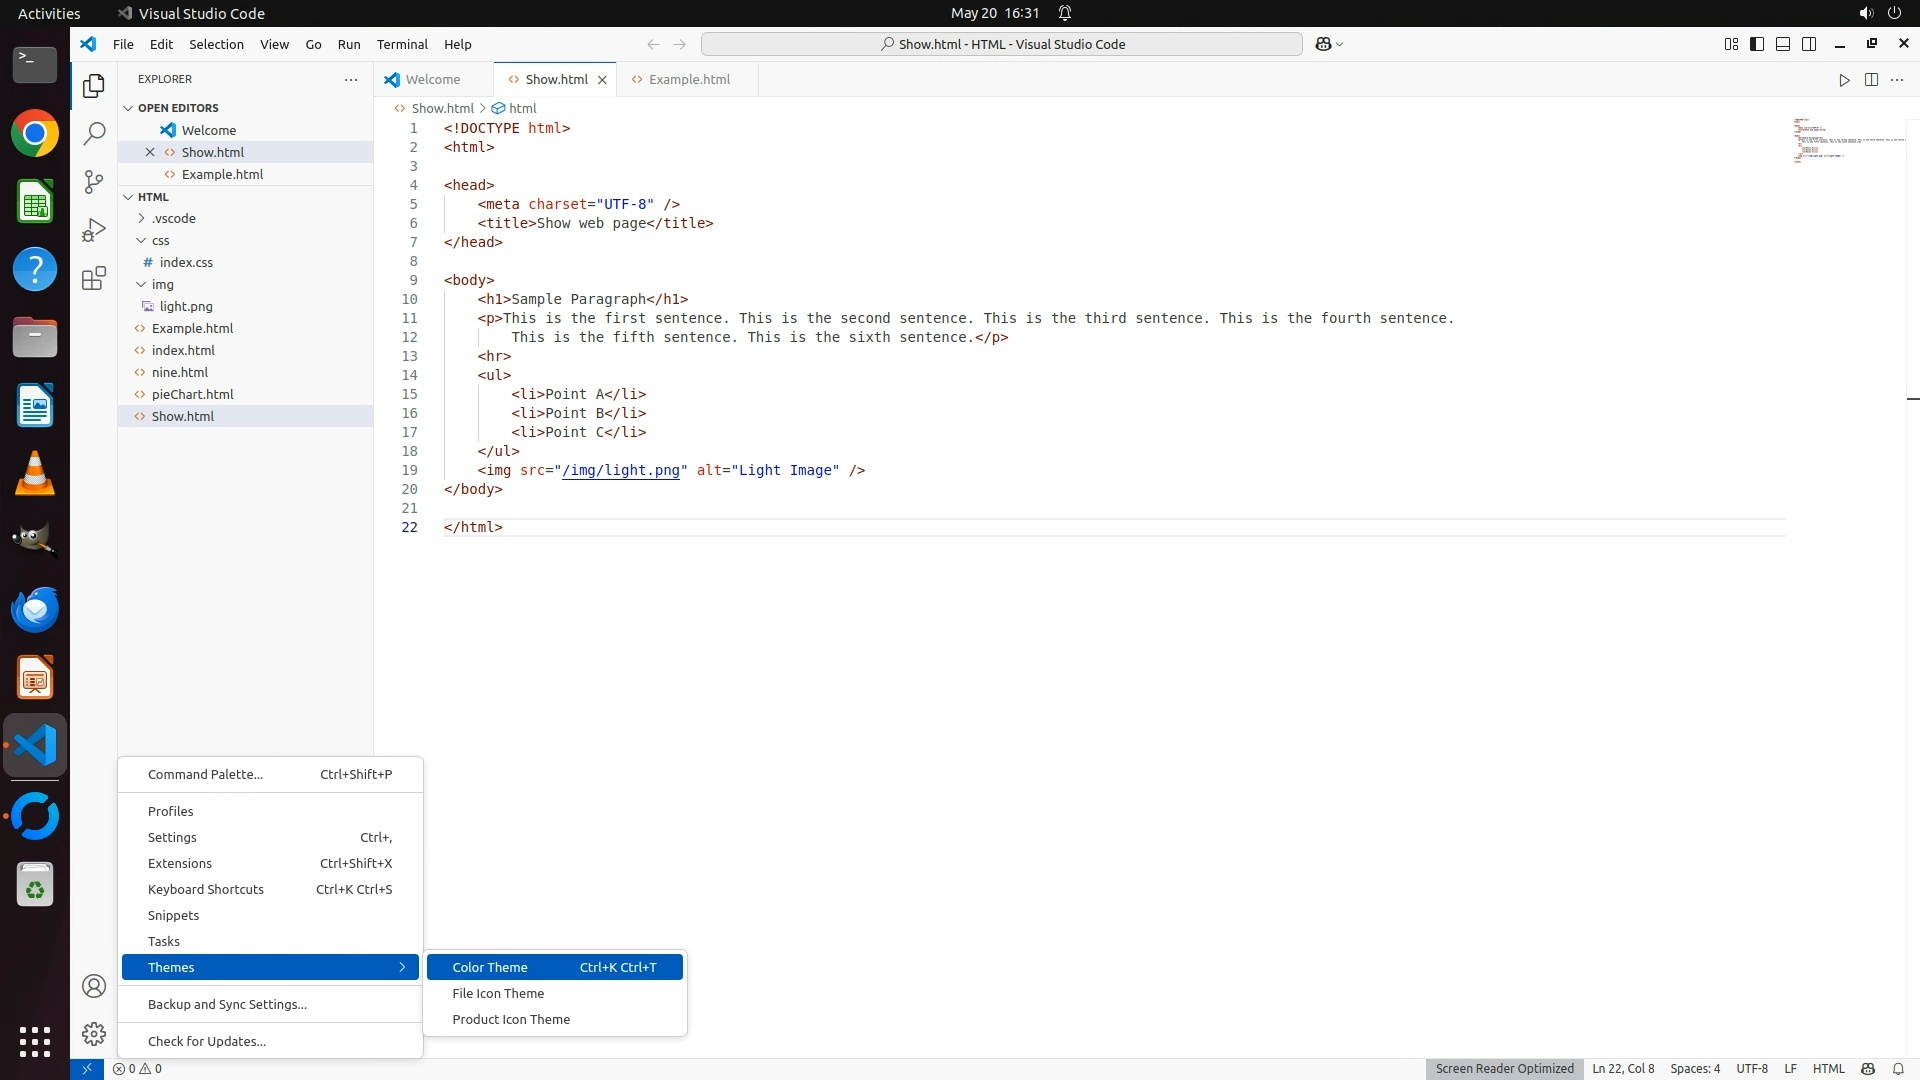The image size is (1920, 1080).
Task: Click the Accounts icon in activity bar
Action: 94,986
